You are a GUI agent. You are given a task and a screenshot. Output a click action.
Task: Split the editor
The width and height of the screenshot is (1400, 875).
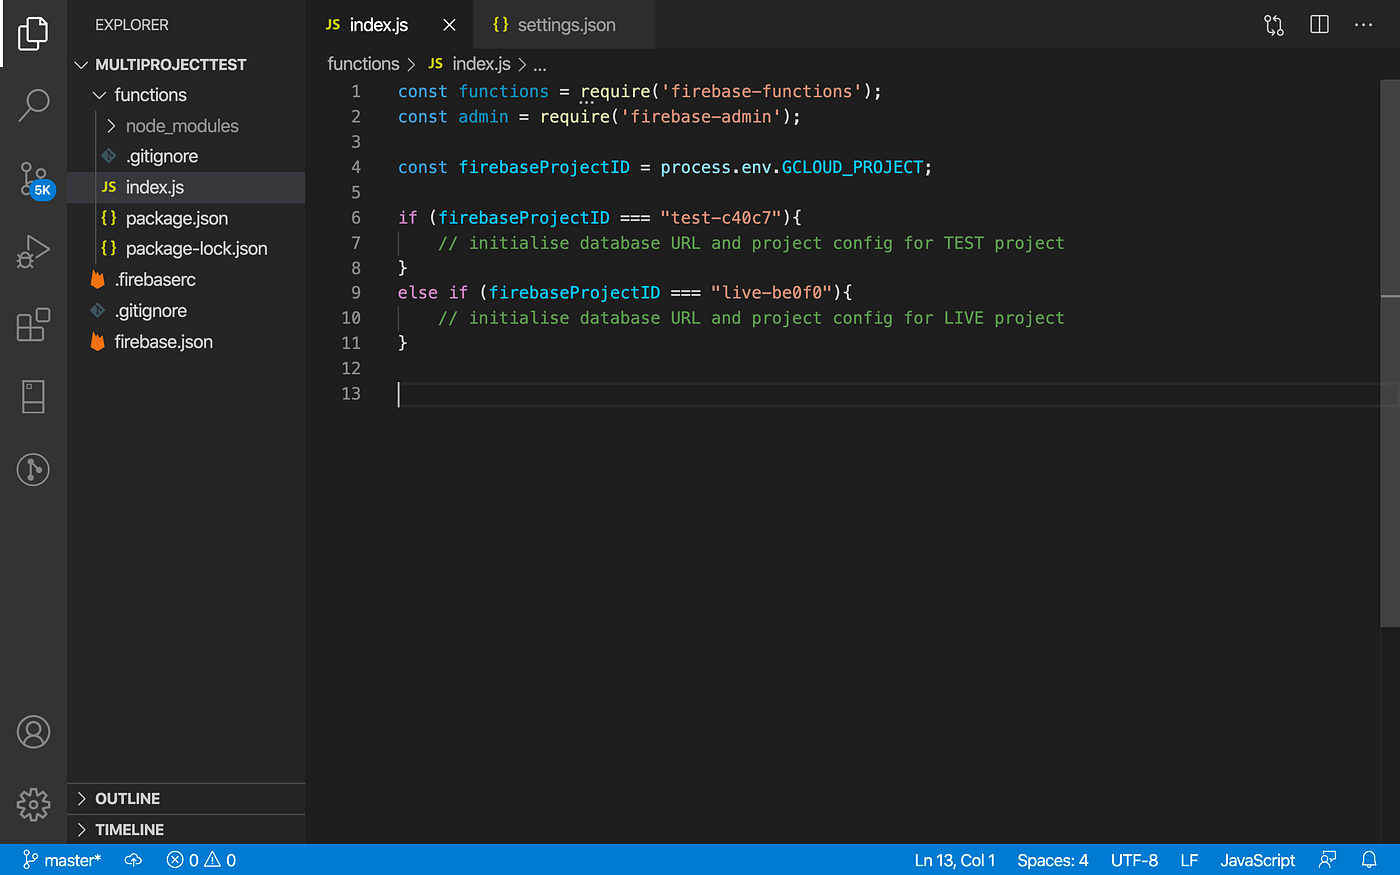1318,24
